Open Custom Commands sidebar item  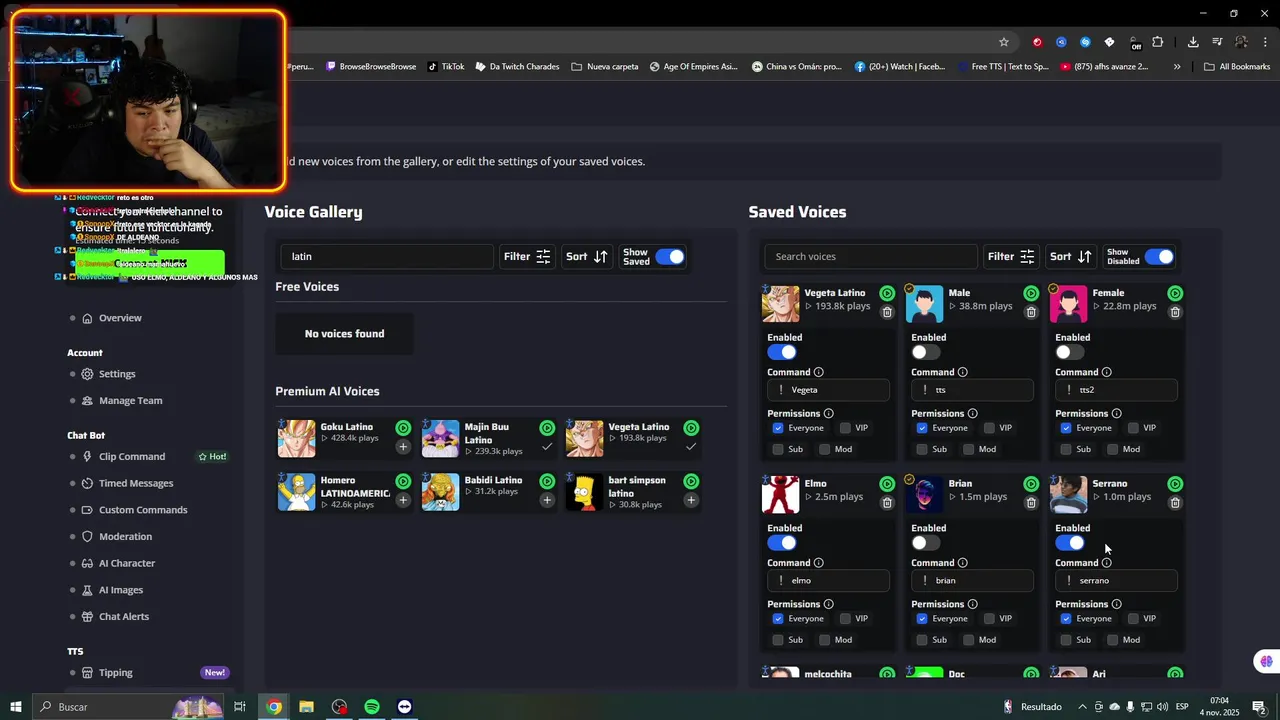click(143, 510)
